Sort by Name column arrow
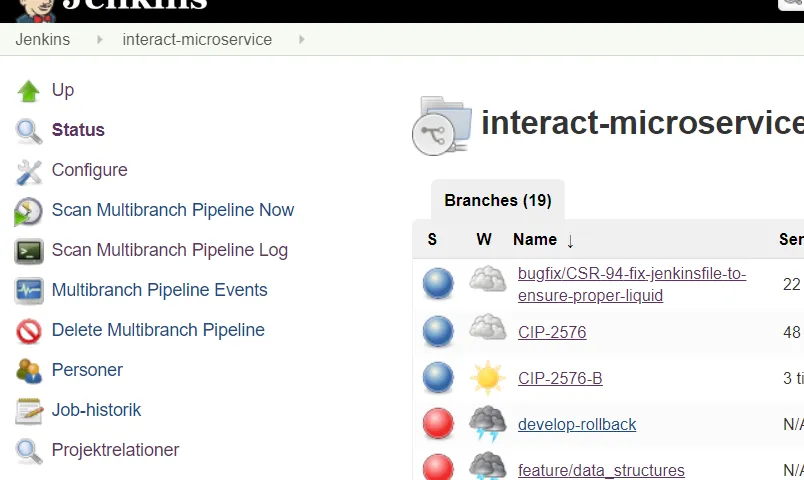The image size is (804, 480). [570, 241]
